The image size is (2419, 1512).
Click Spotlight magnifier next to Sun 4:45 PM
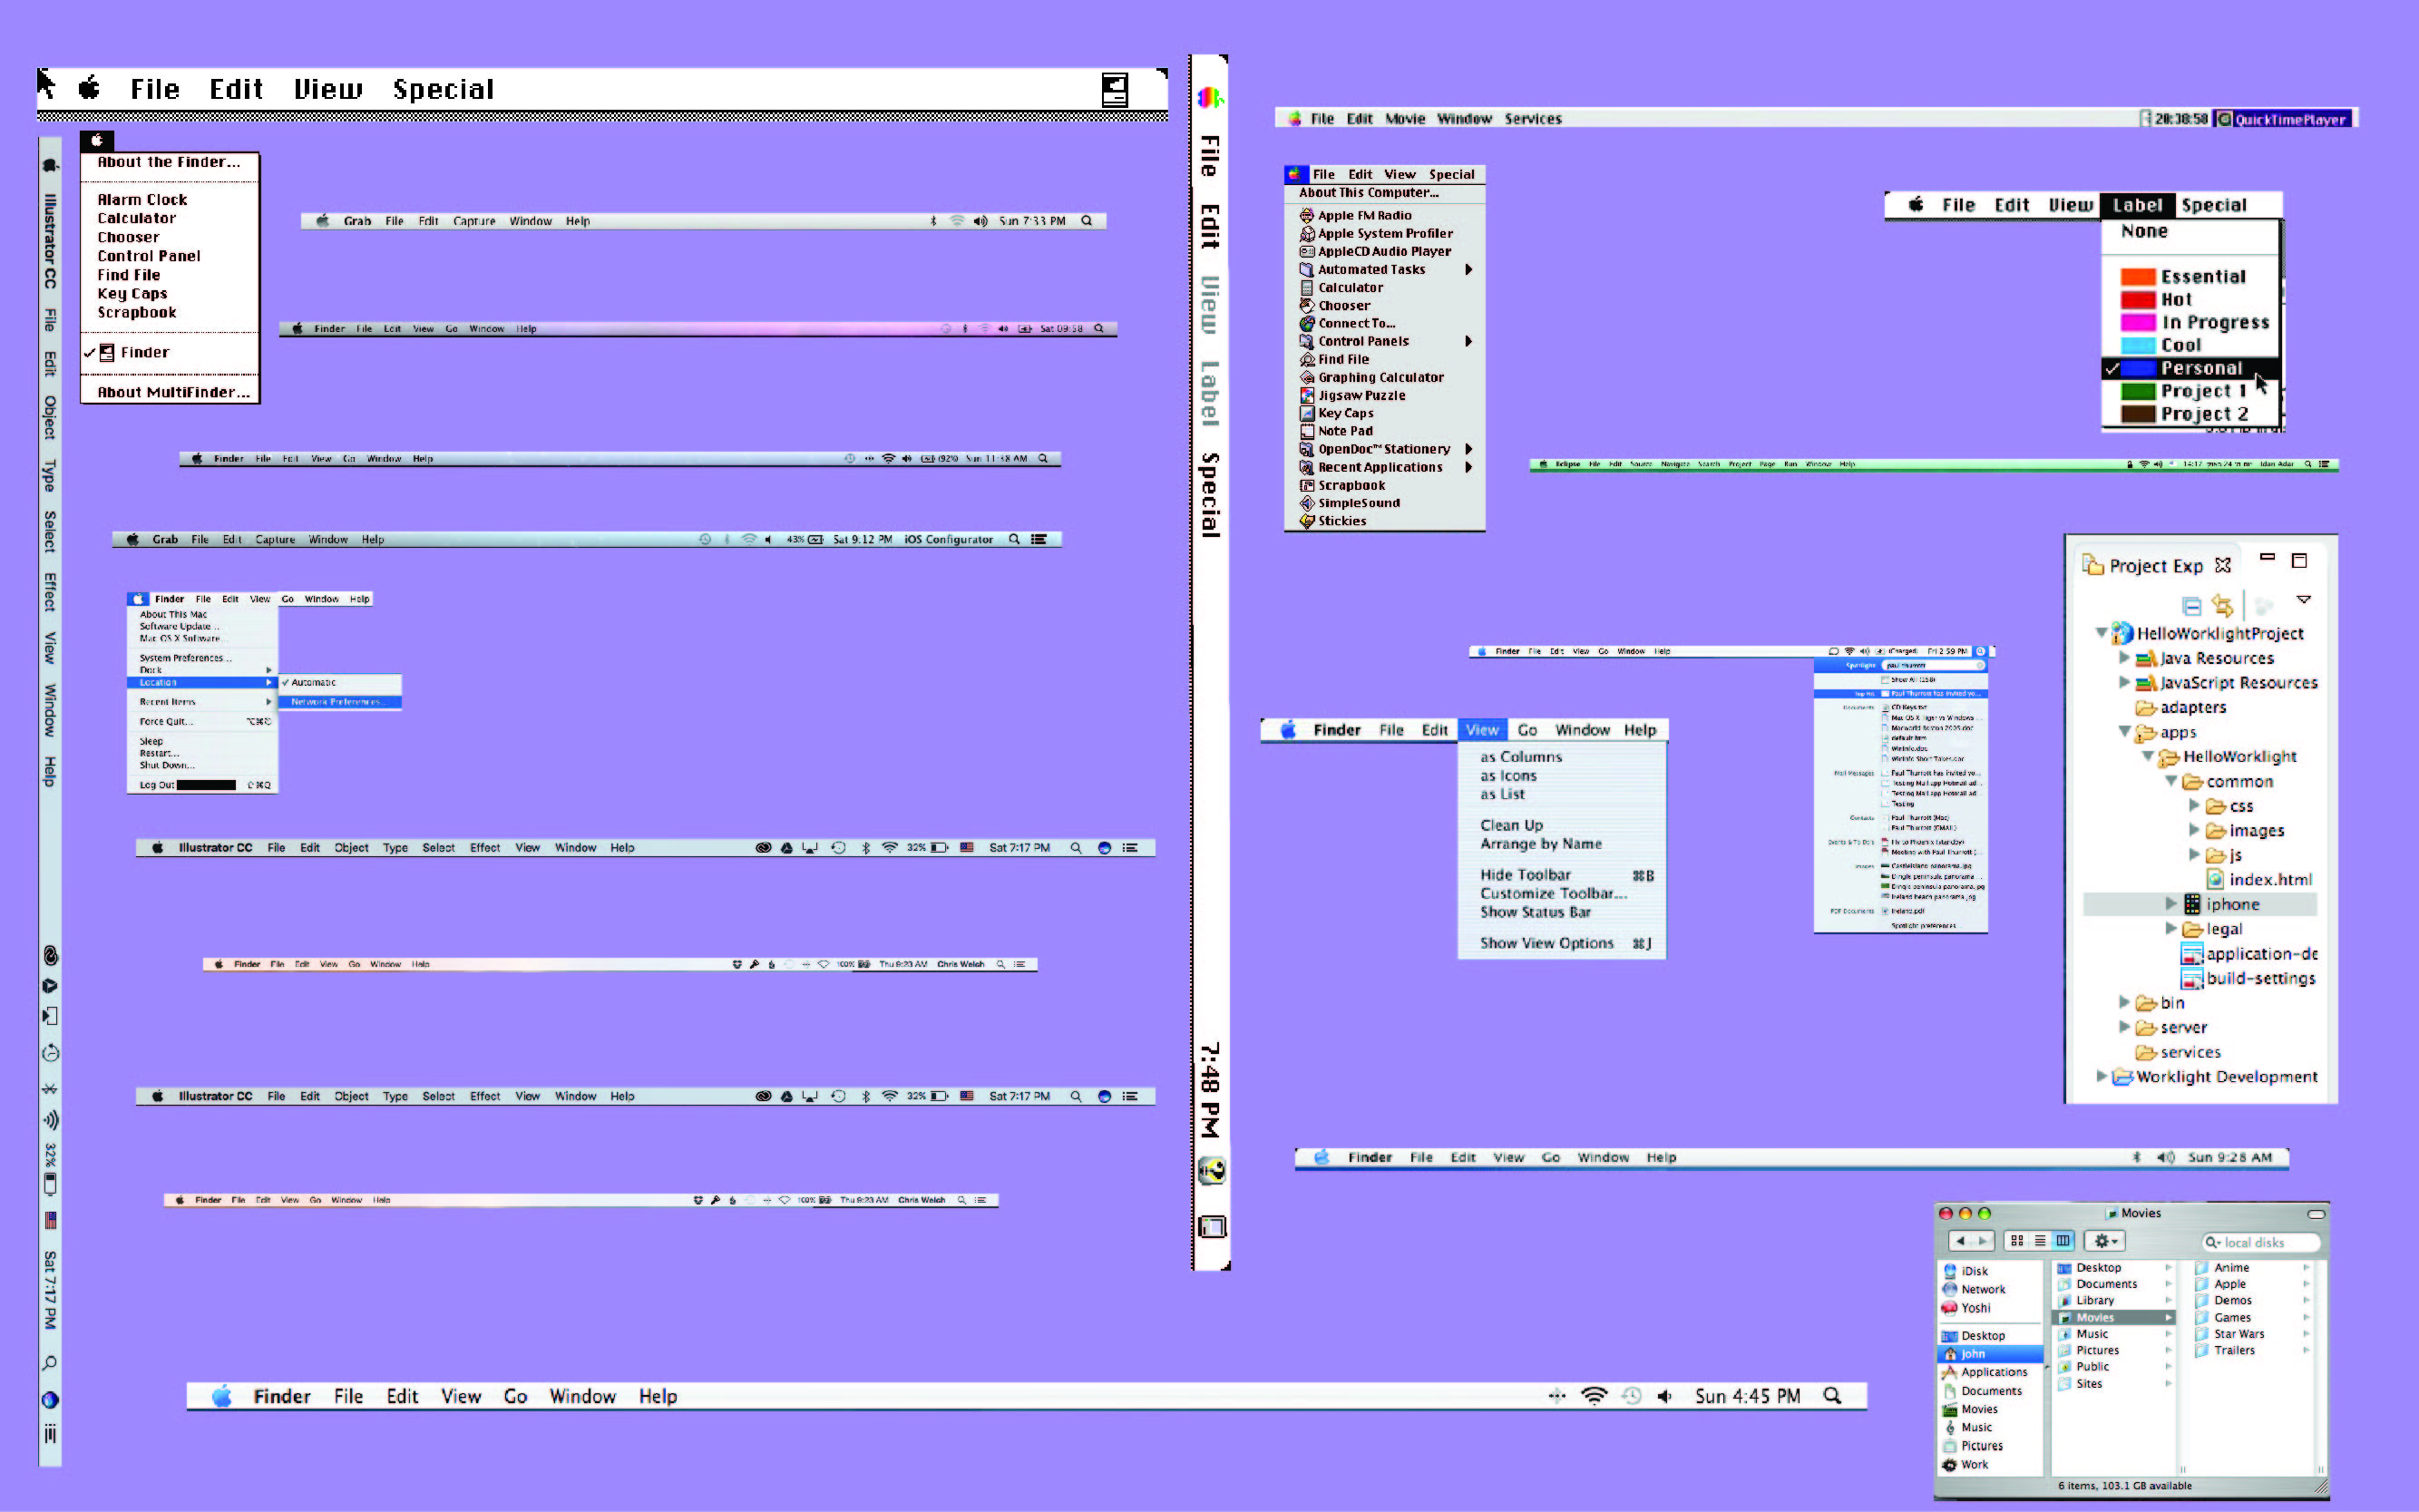coord(1832,1395)
